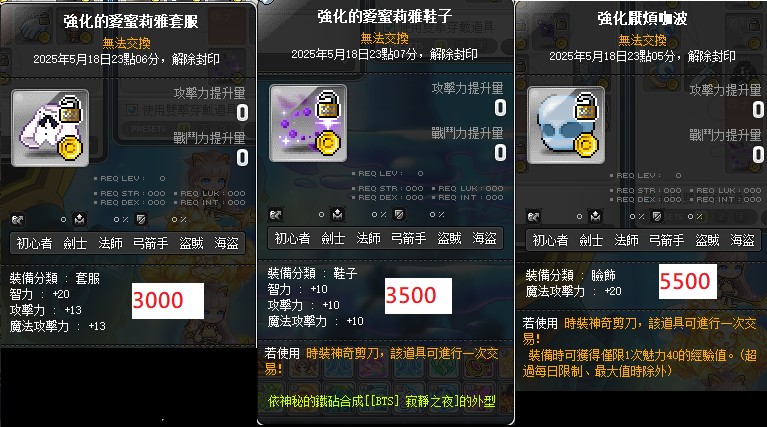Click the 強化厭煩咖波 face accessory icon
The height and width of the screenshot is (427, 767).
pos(566,125)
